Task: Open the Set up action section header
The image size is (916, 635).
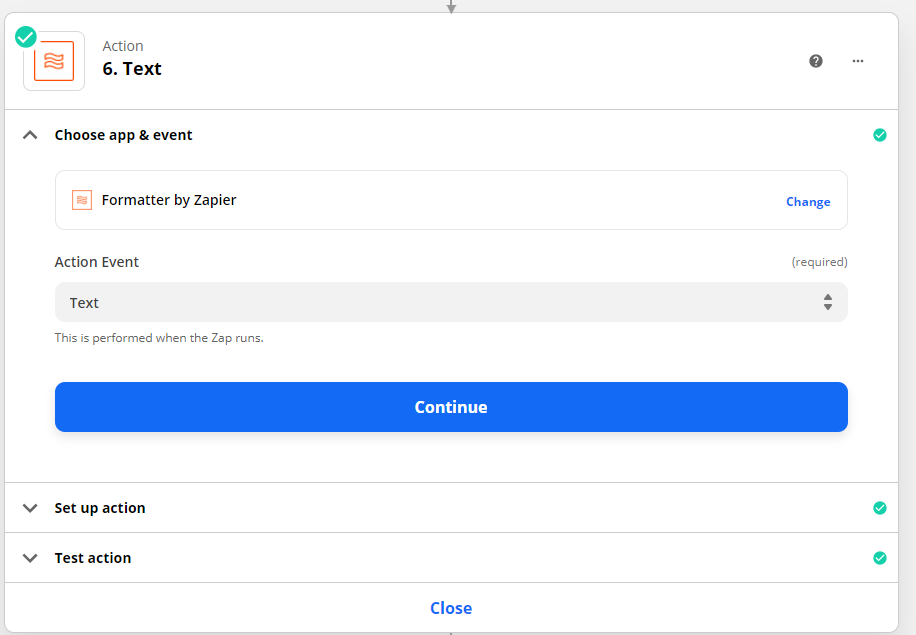Action: (451, 508)
